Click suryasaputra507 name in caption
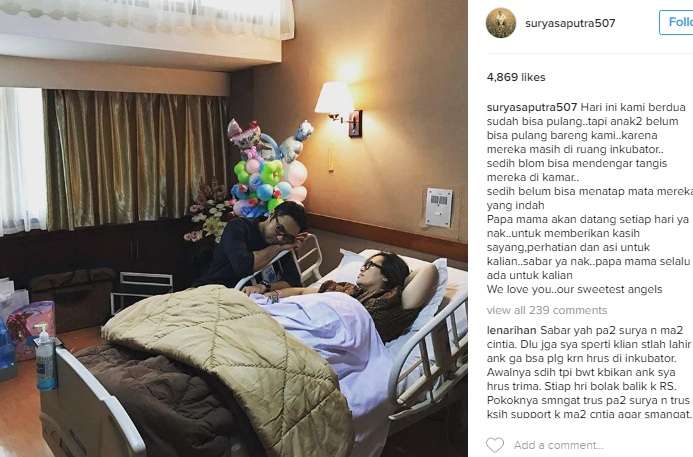This screenshot has height=457, width=693. tap(532, 107)
